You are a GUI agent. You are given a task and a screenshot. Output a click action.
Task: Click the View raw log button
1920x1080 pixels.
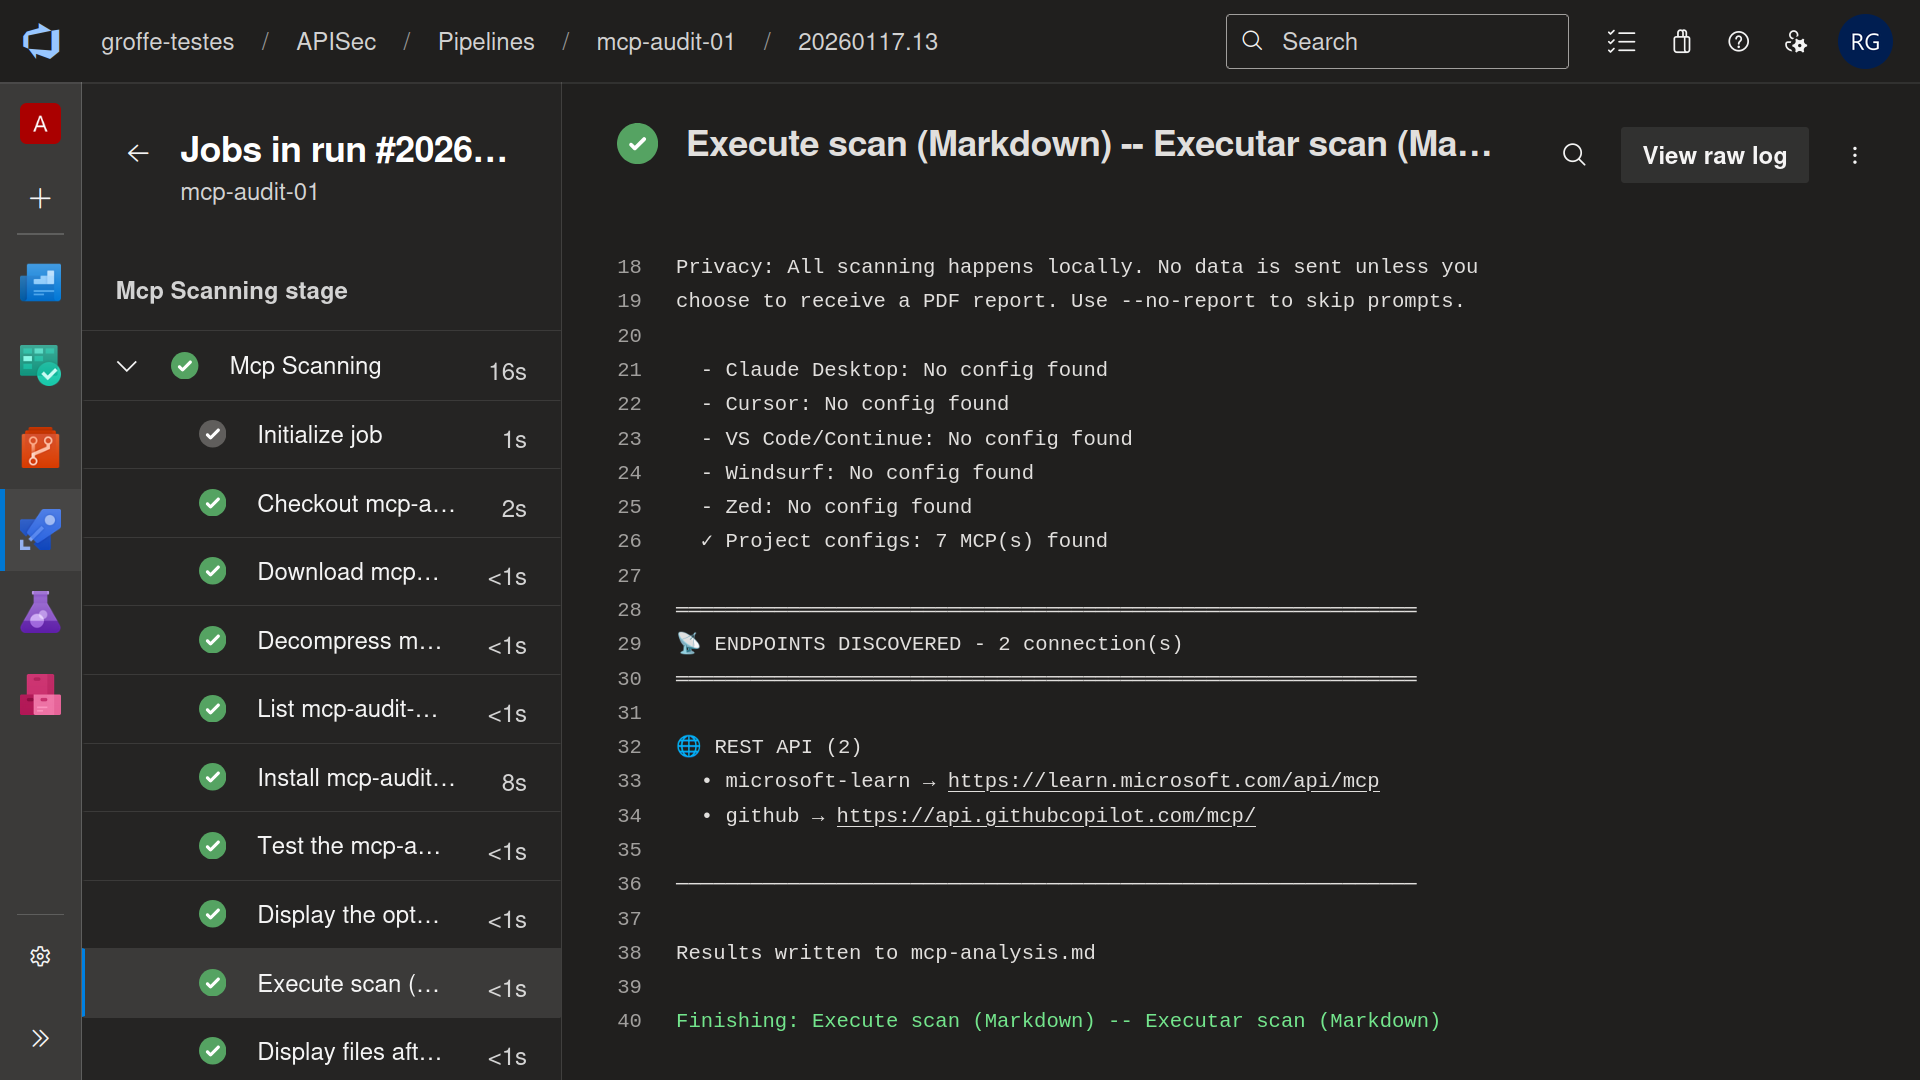1714,155
